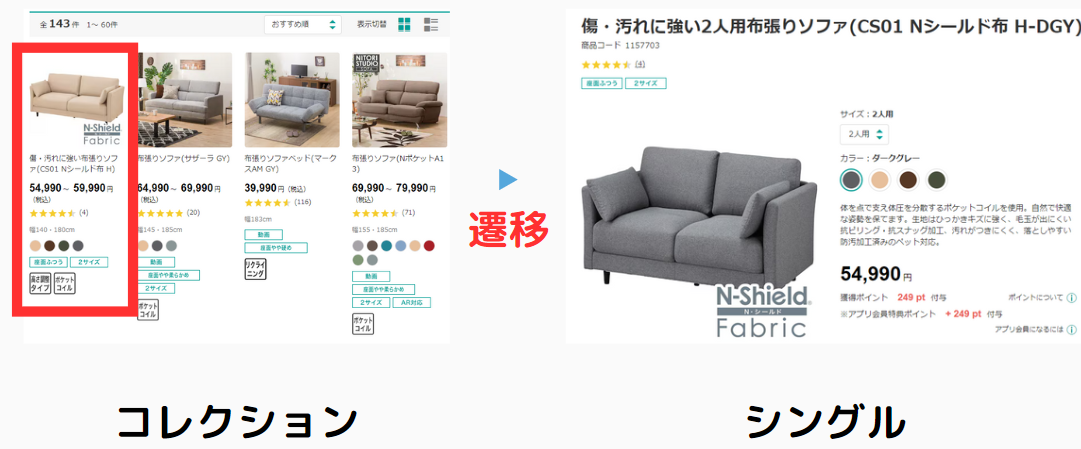Image resolution: width=1081 pixels, height=449 pixels.
Task: Switch to list view display icon
Action: (431, 25)
